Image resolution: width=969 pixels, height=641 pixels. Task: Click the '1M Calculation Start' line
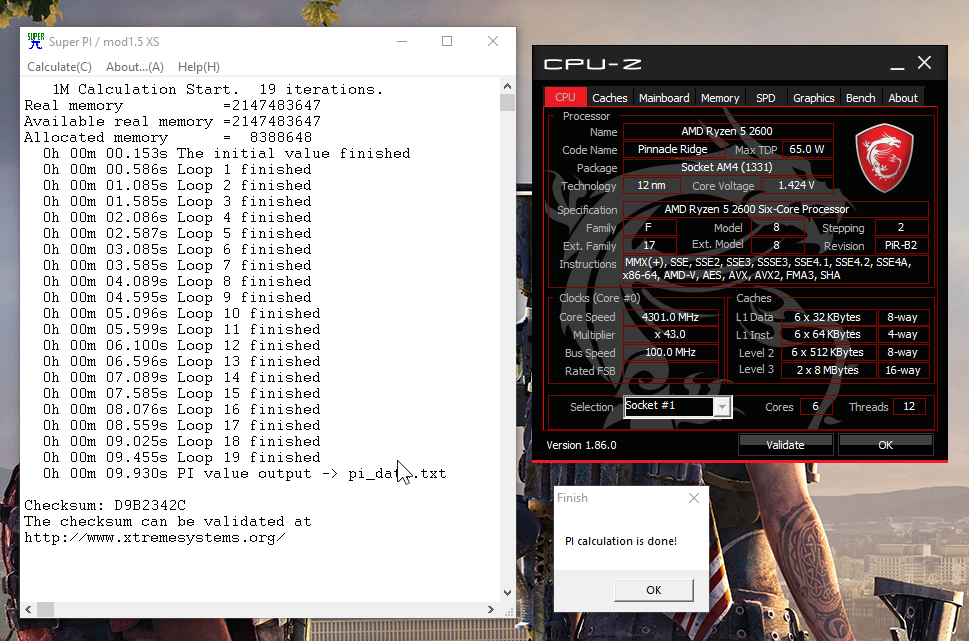[218, 89]
